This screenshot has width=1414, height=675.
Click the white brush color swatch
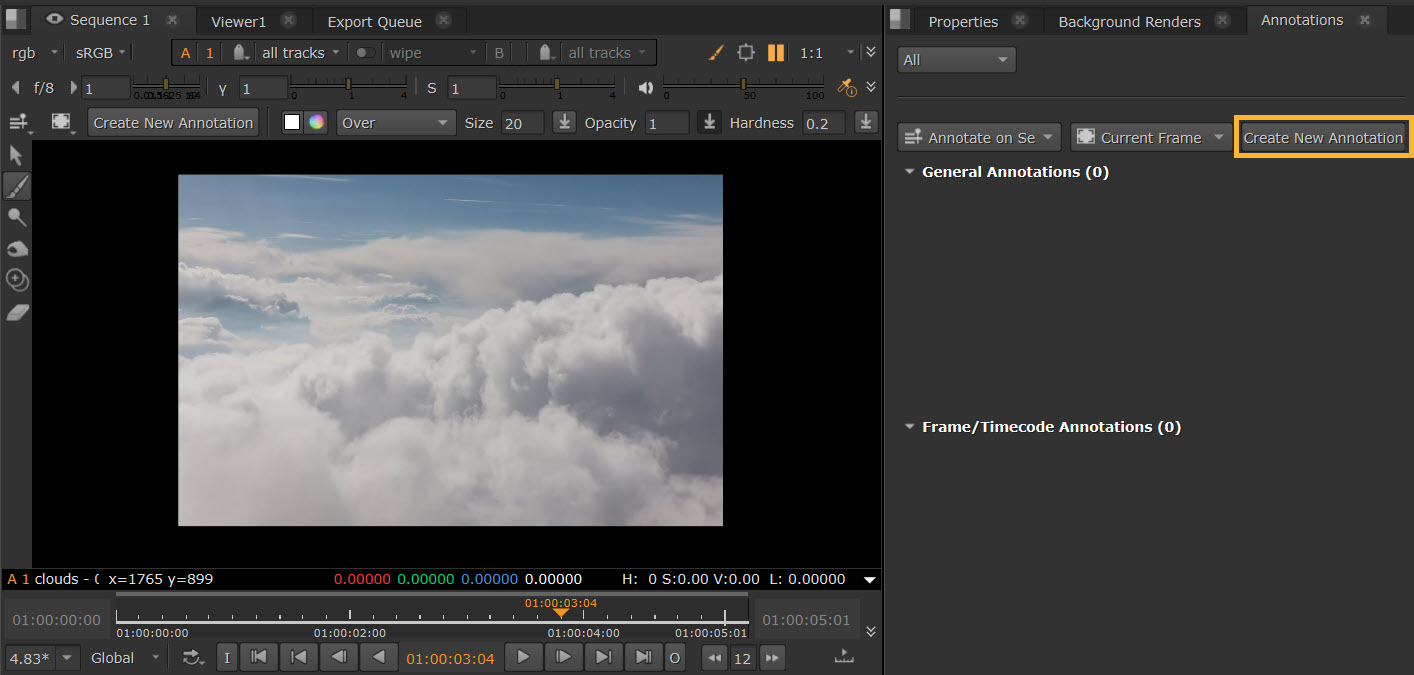[x=292, y=123]
